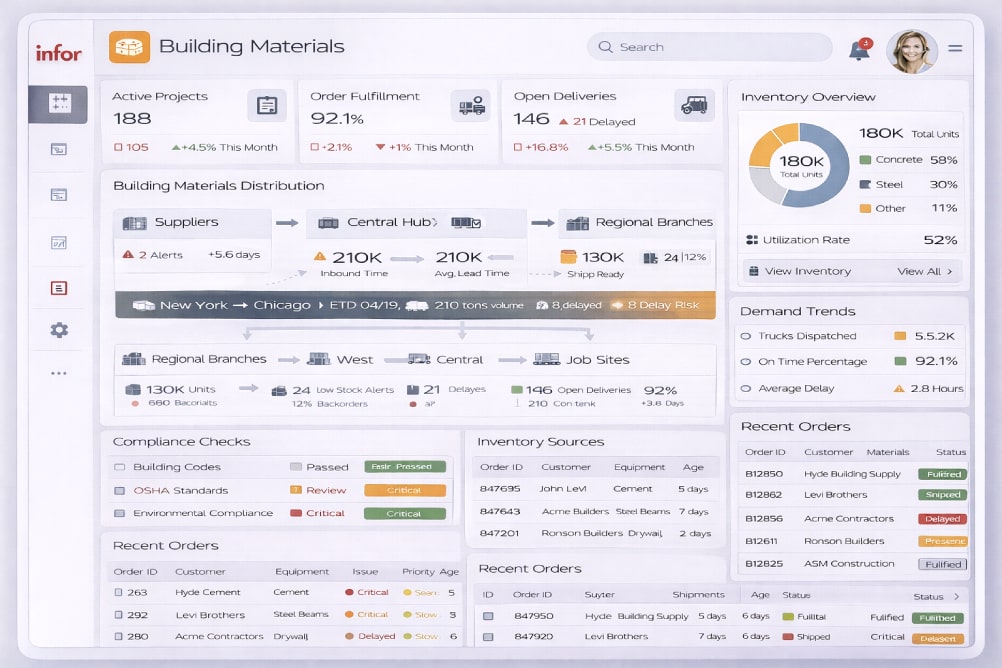Click into the Search field

(720, 47)
